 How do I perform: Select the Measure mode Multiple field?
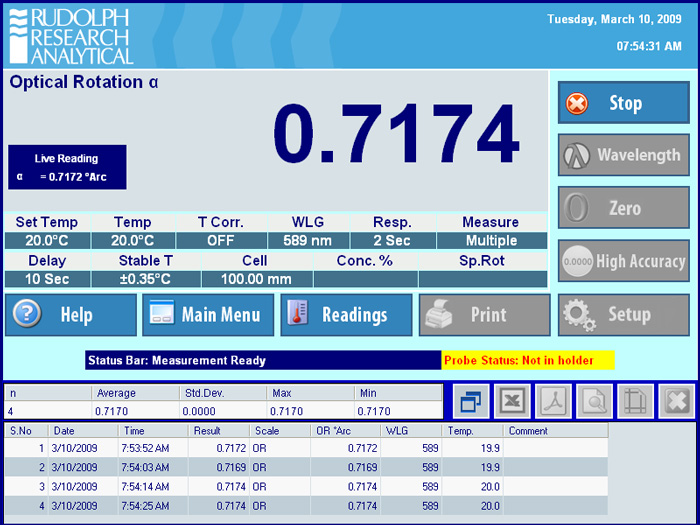pos(490,241)
